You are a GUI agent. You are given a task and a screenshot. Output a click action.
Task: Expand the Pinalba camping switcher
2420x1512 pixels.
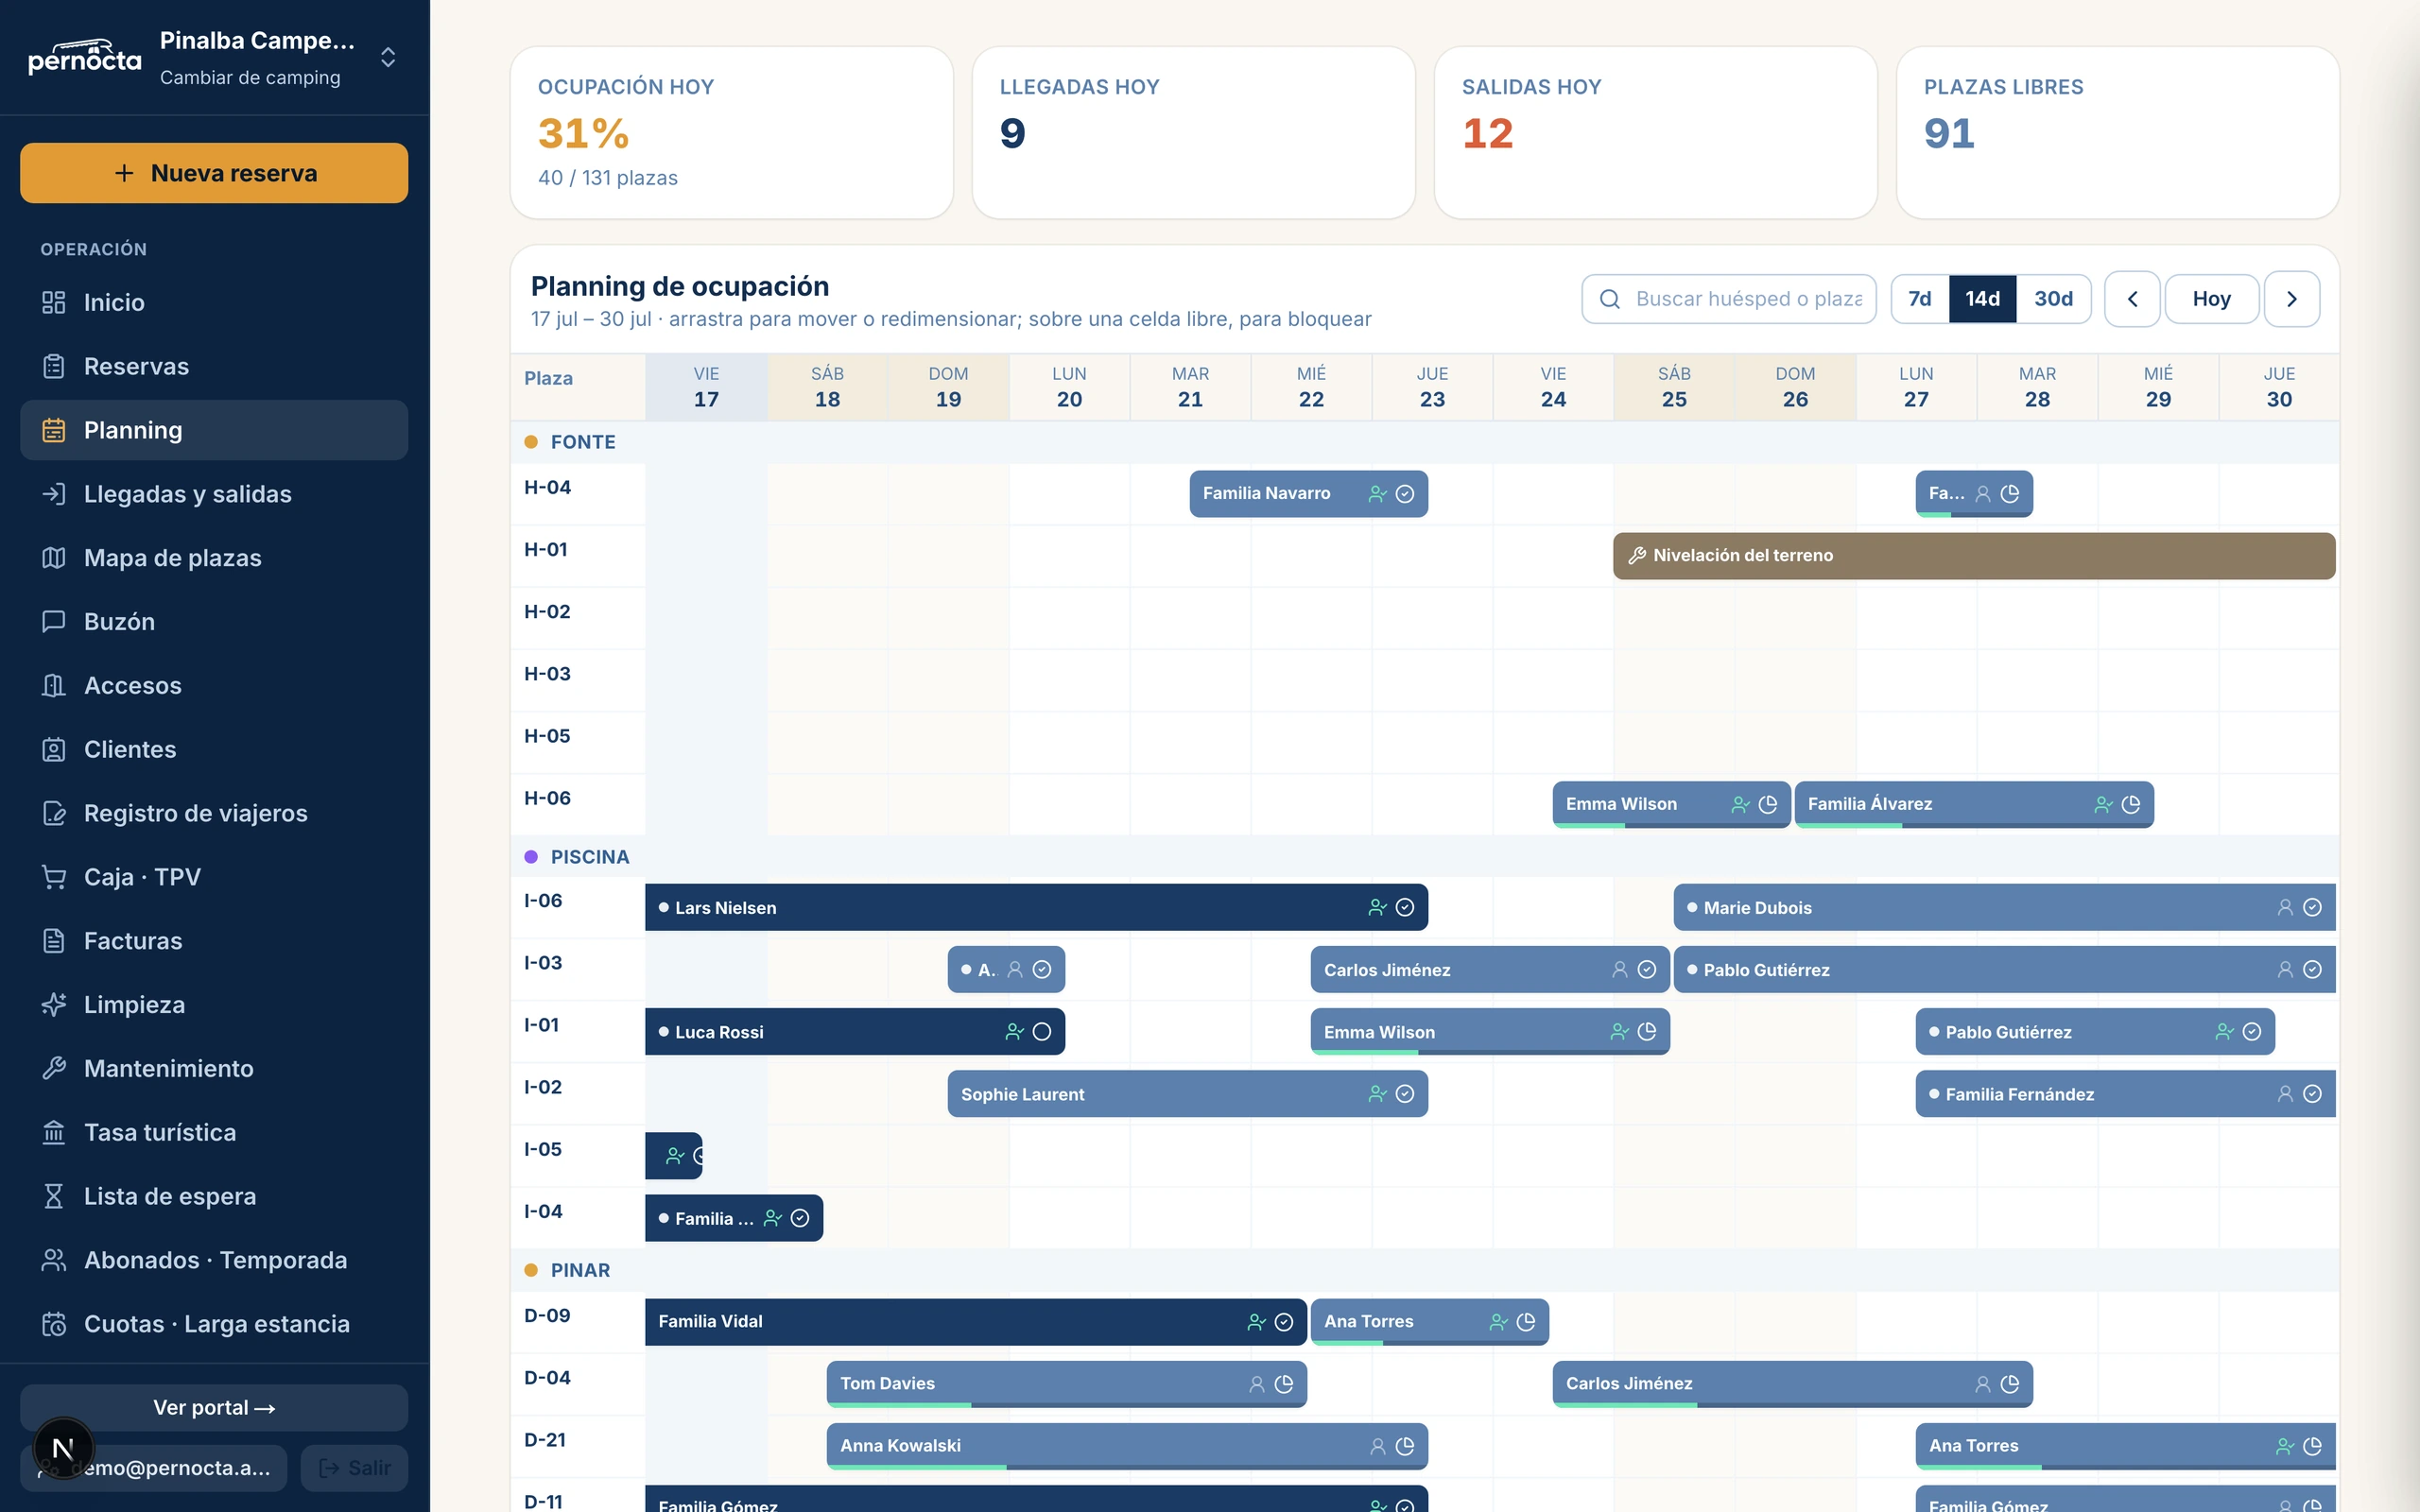[388, 57]
